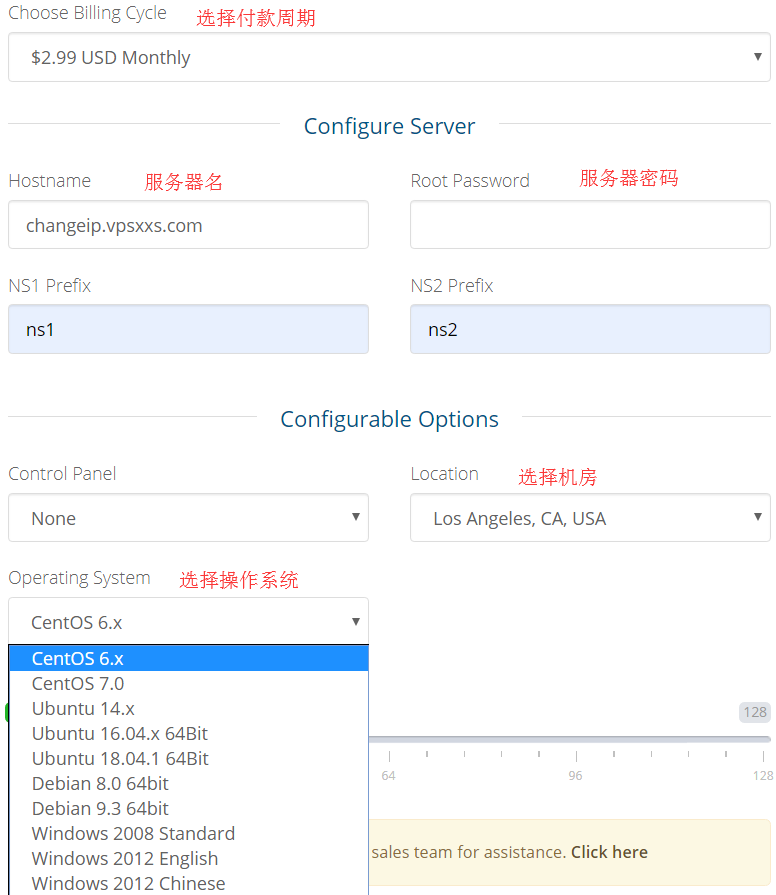Open the Location dropdown
776x895 pixels.
tap(590, 518)
